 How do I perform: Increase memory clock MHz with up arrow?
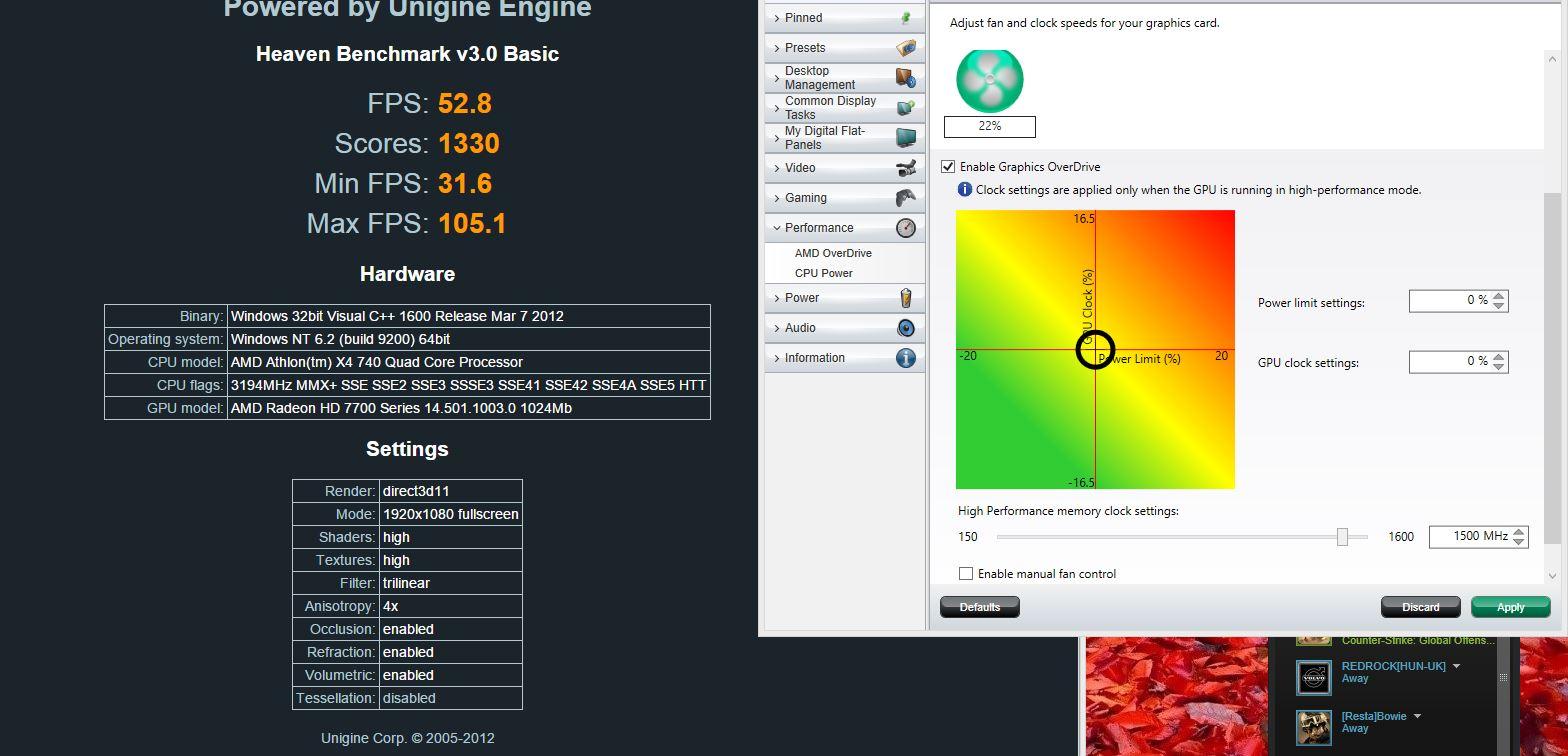tap(1519, 532)
